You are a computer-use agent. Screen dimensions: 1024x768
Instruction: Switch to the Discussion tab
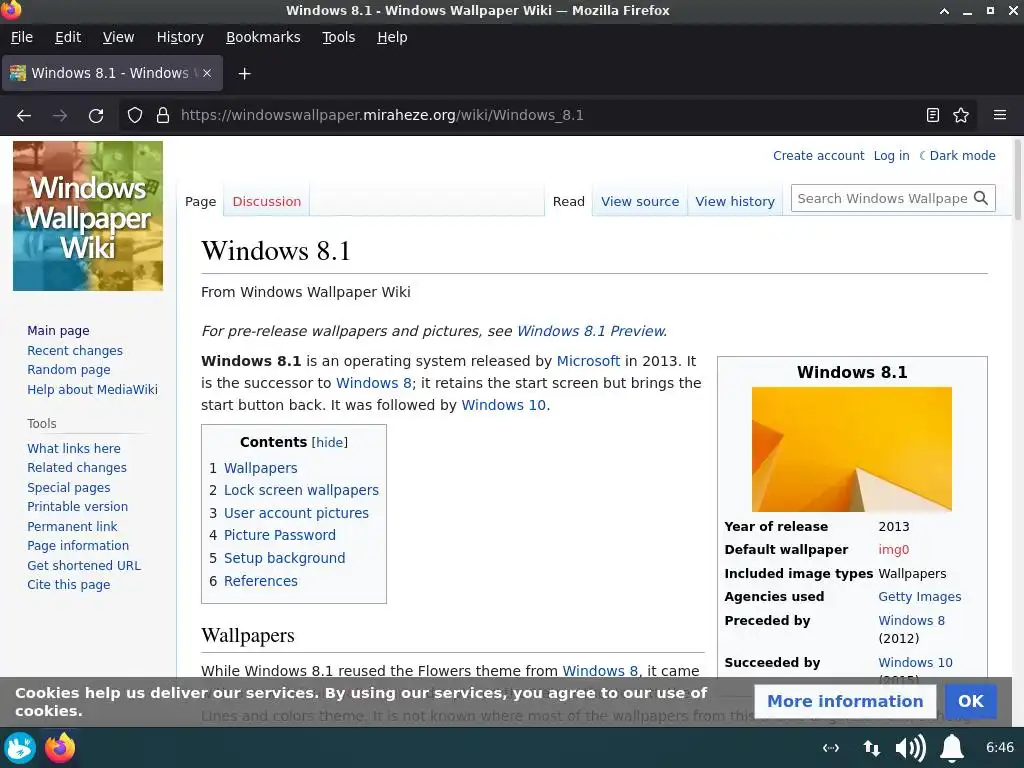tap(266, 201)
